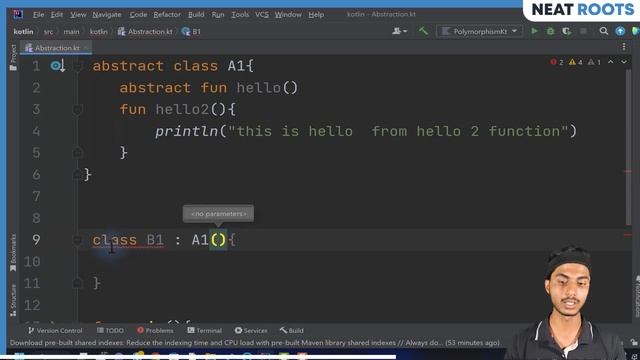Open the Project tool window
Image resolution: width=640 pixels, height=360 pixels.
(x=13, y=57)
